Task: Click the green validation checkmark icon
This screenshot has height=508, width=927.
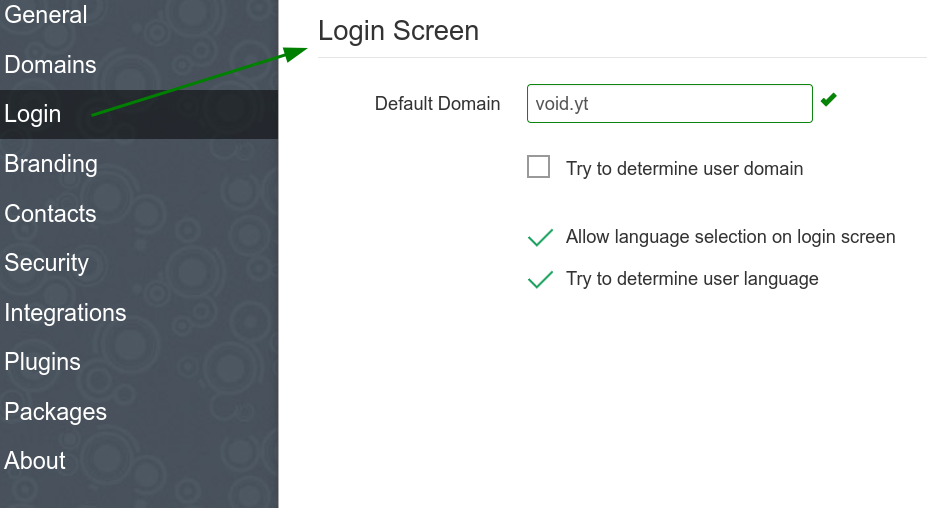Action: pyautogui.click(x=829, y=99)
